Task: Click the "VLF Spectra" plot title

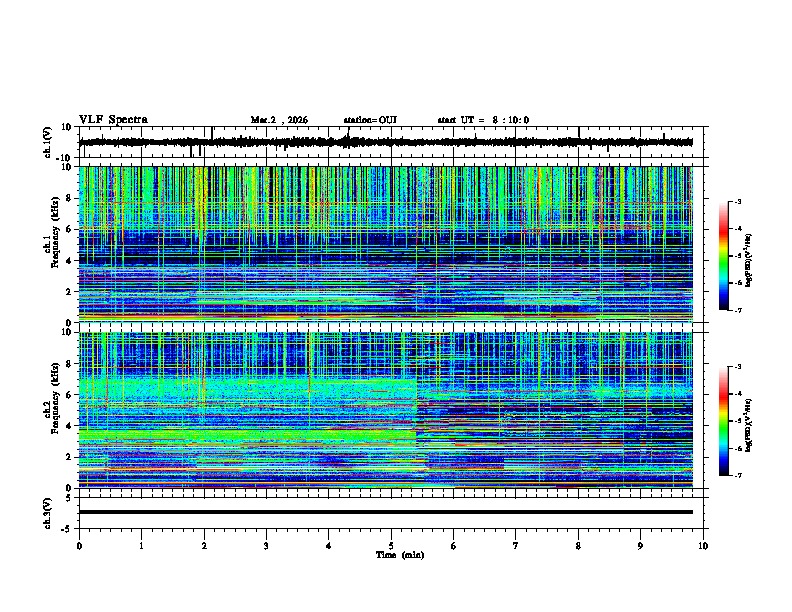Action: point(113,120)
